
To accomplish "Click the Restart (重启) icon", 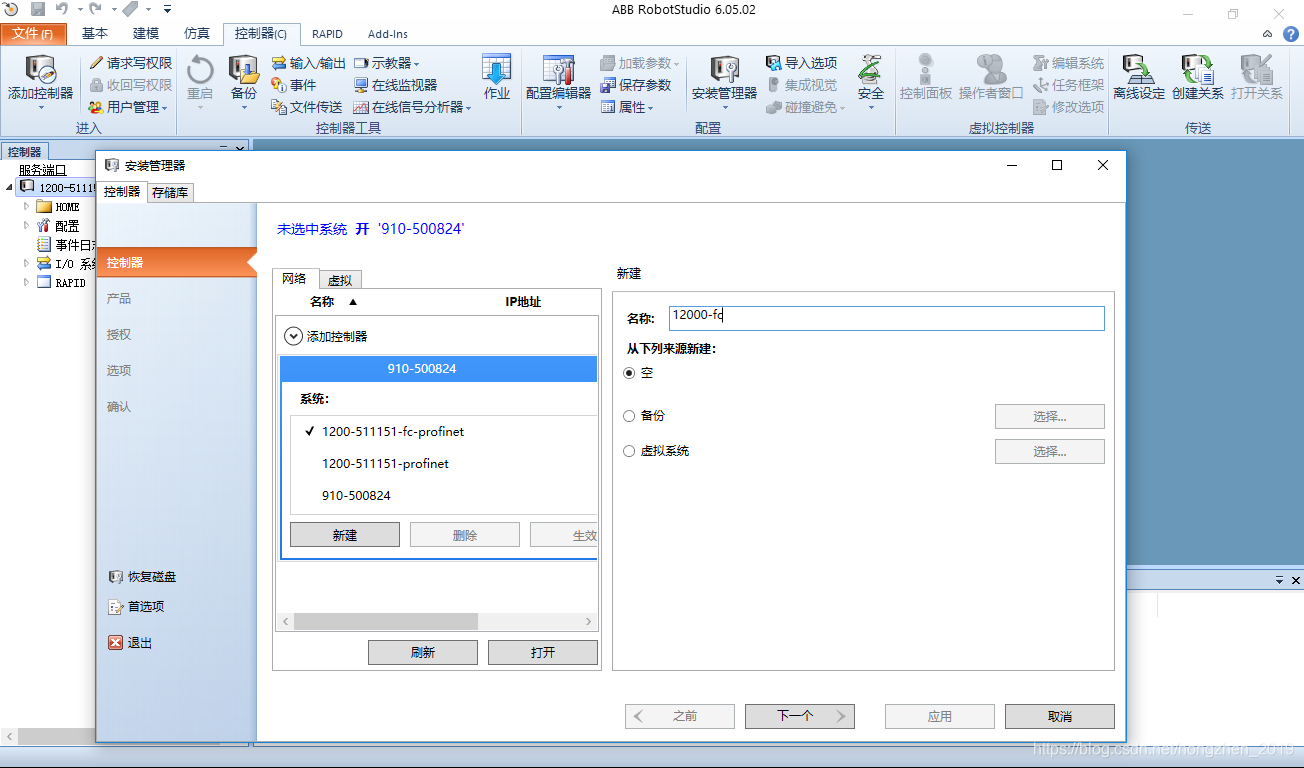I will (x=200, y=79).
